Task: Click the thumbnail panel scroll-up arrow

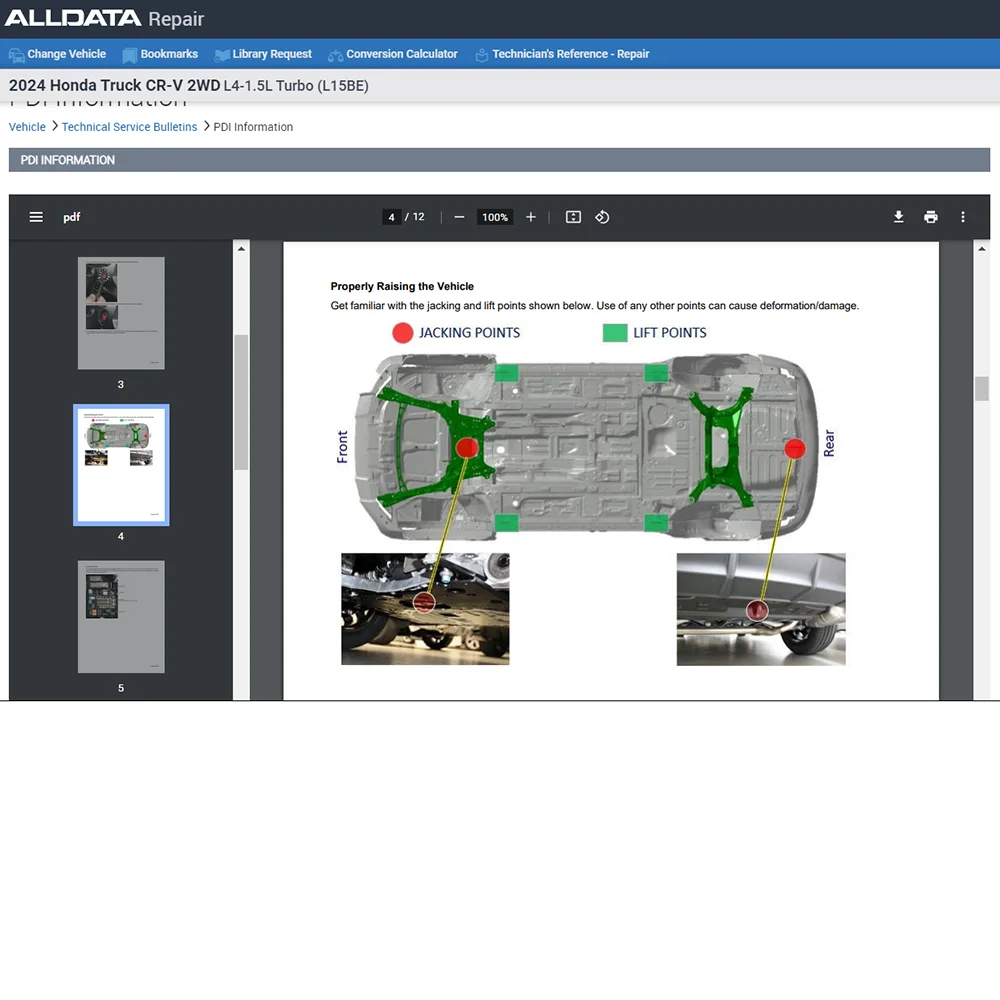Action: 241,249
